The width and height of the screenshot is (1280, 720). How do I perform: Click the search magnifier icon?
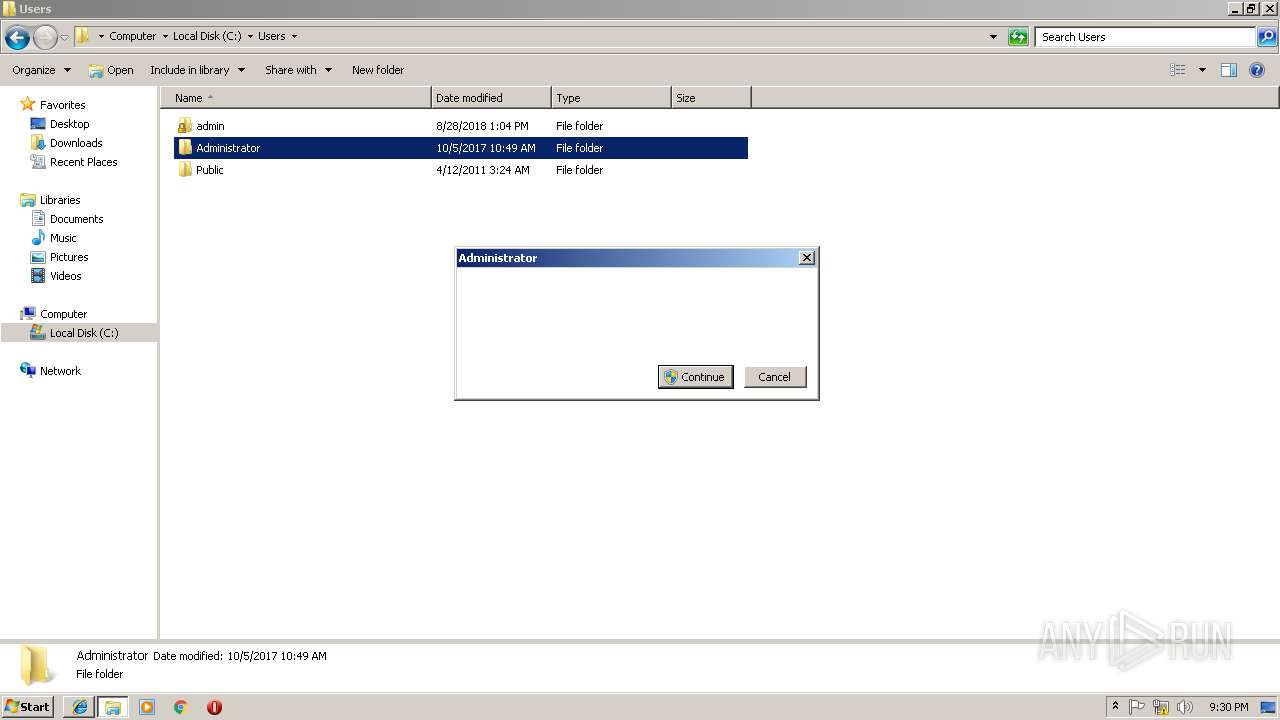1267,37
